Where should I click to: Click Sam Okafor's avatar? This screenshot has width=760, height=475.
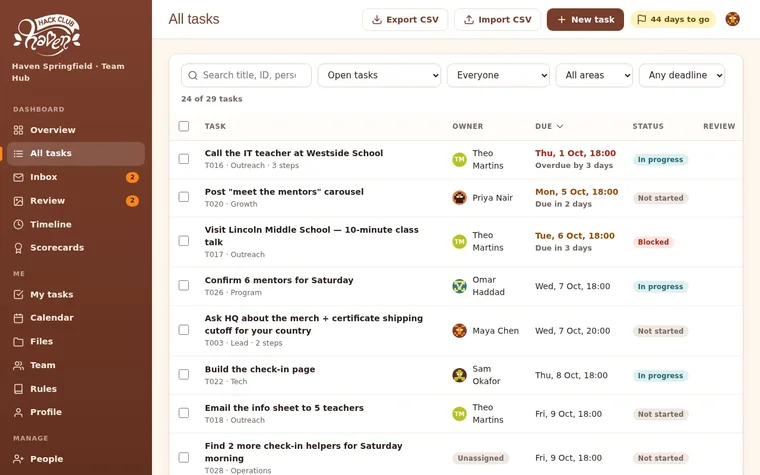[459, 375]
